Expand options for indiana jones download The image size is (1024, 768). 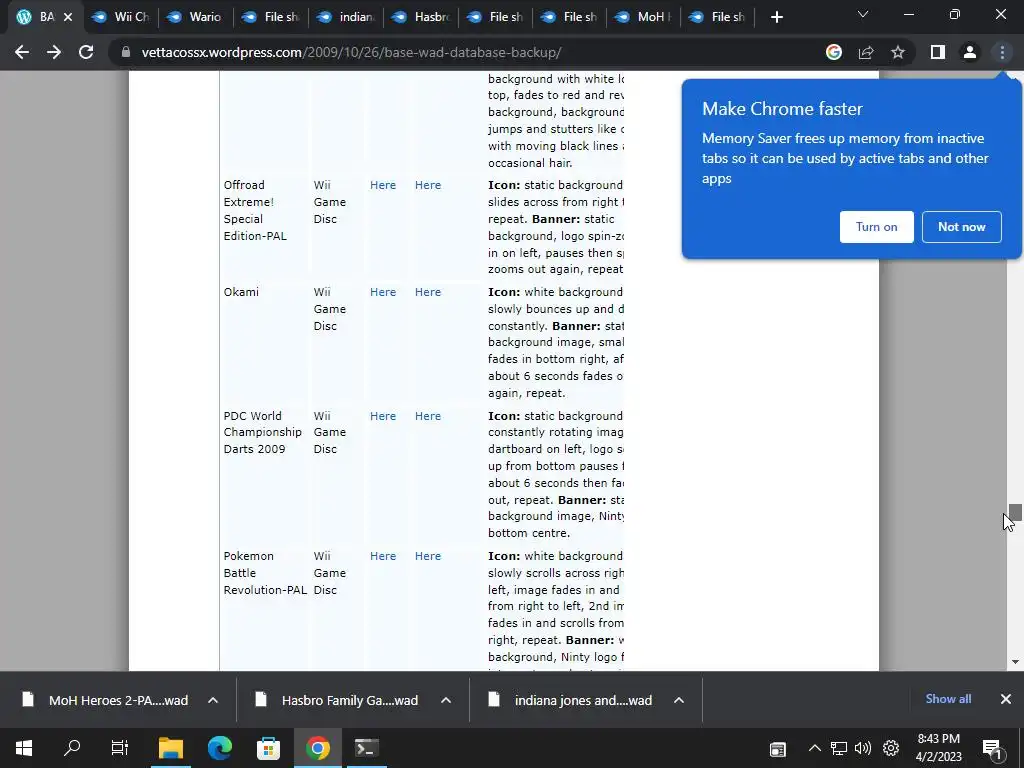pyautogui.click(x=679, y=700)
